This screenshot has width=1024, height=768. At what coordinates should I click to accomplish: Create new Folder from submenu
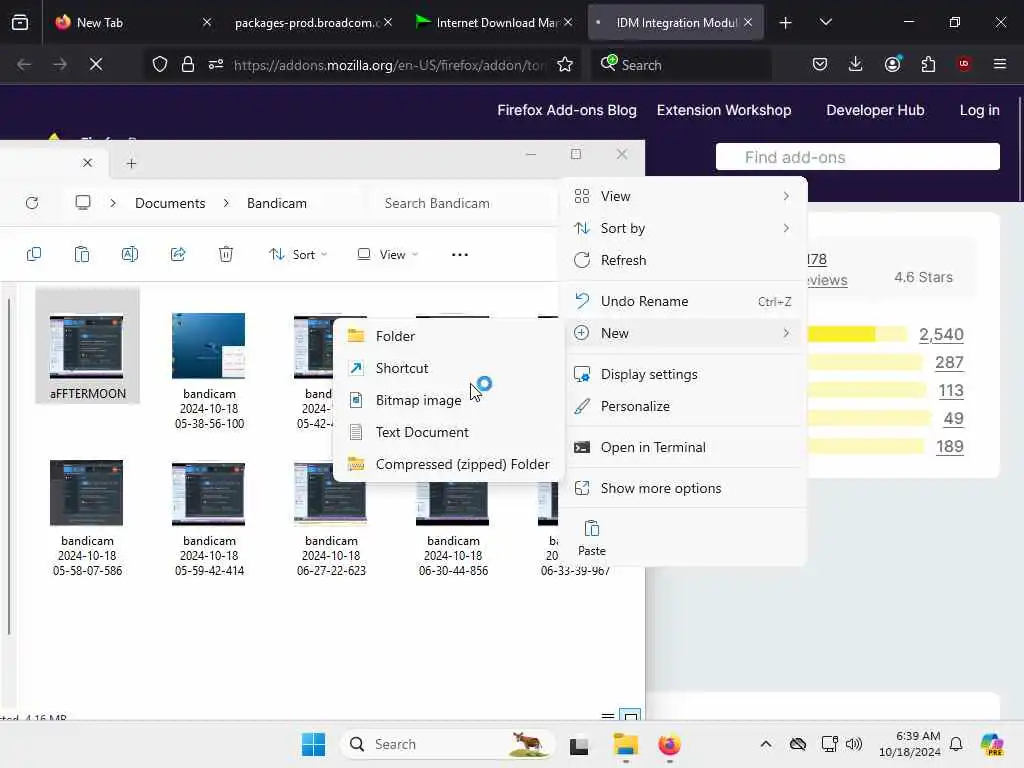pos(449,336)
